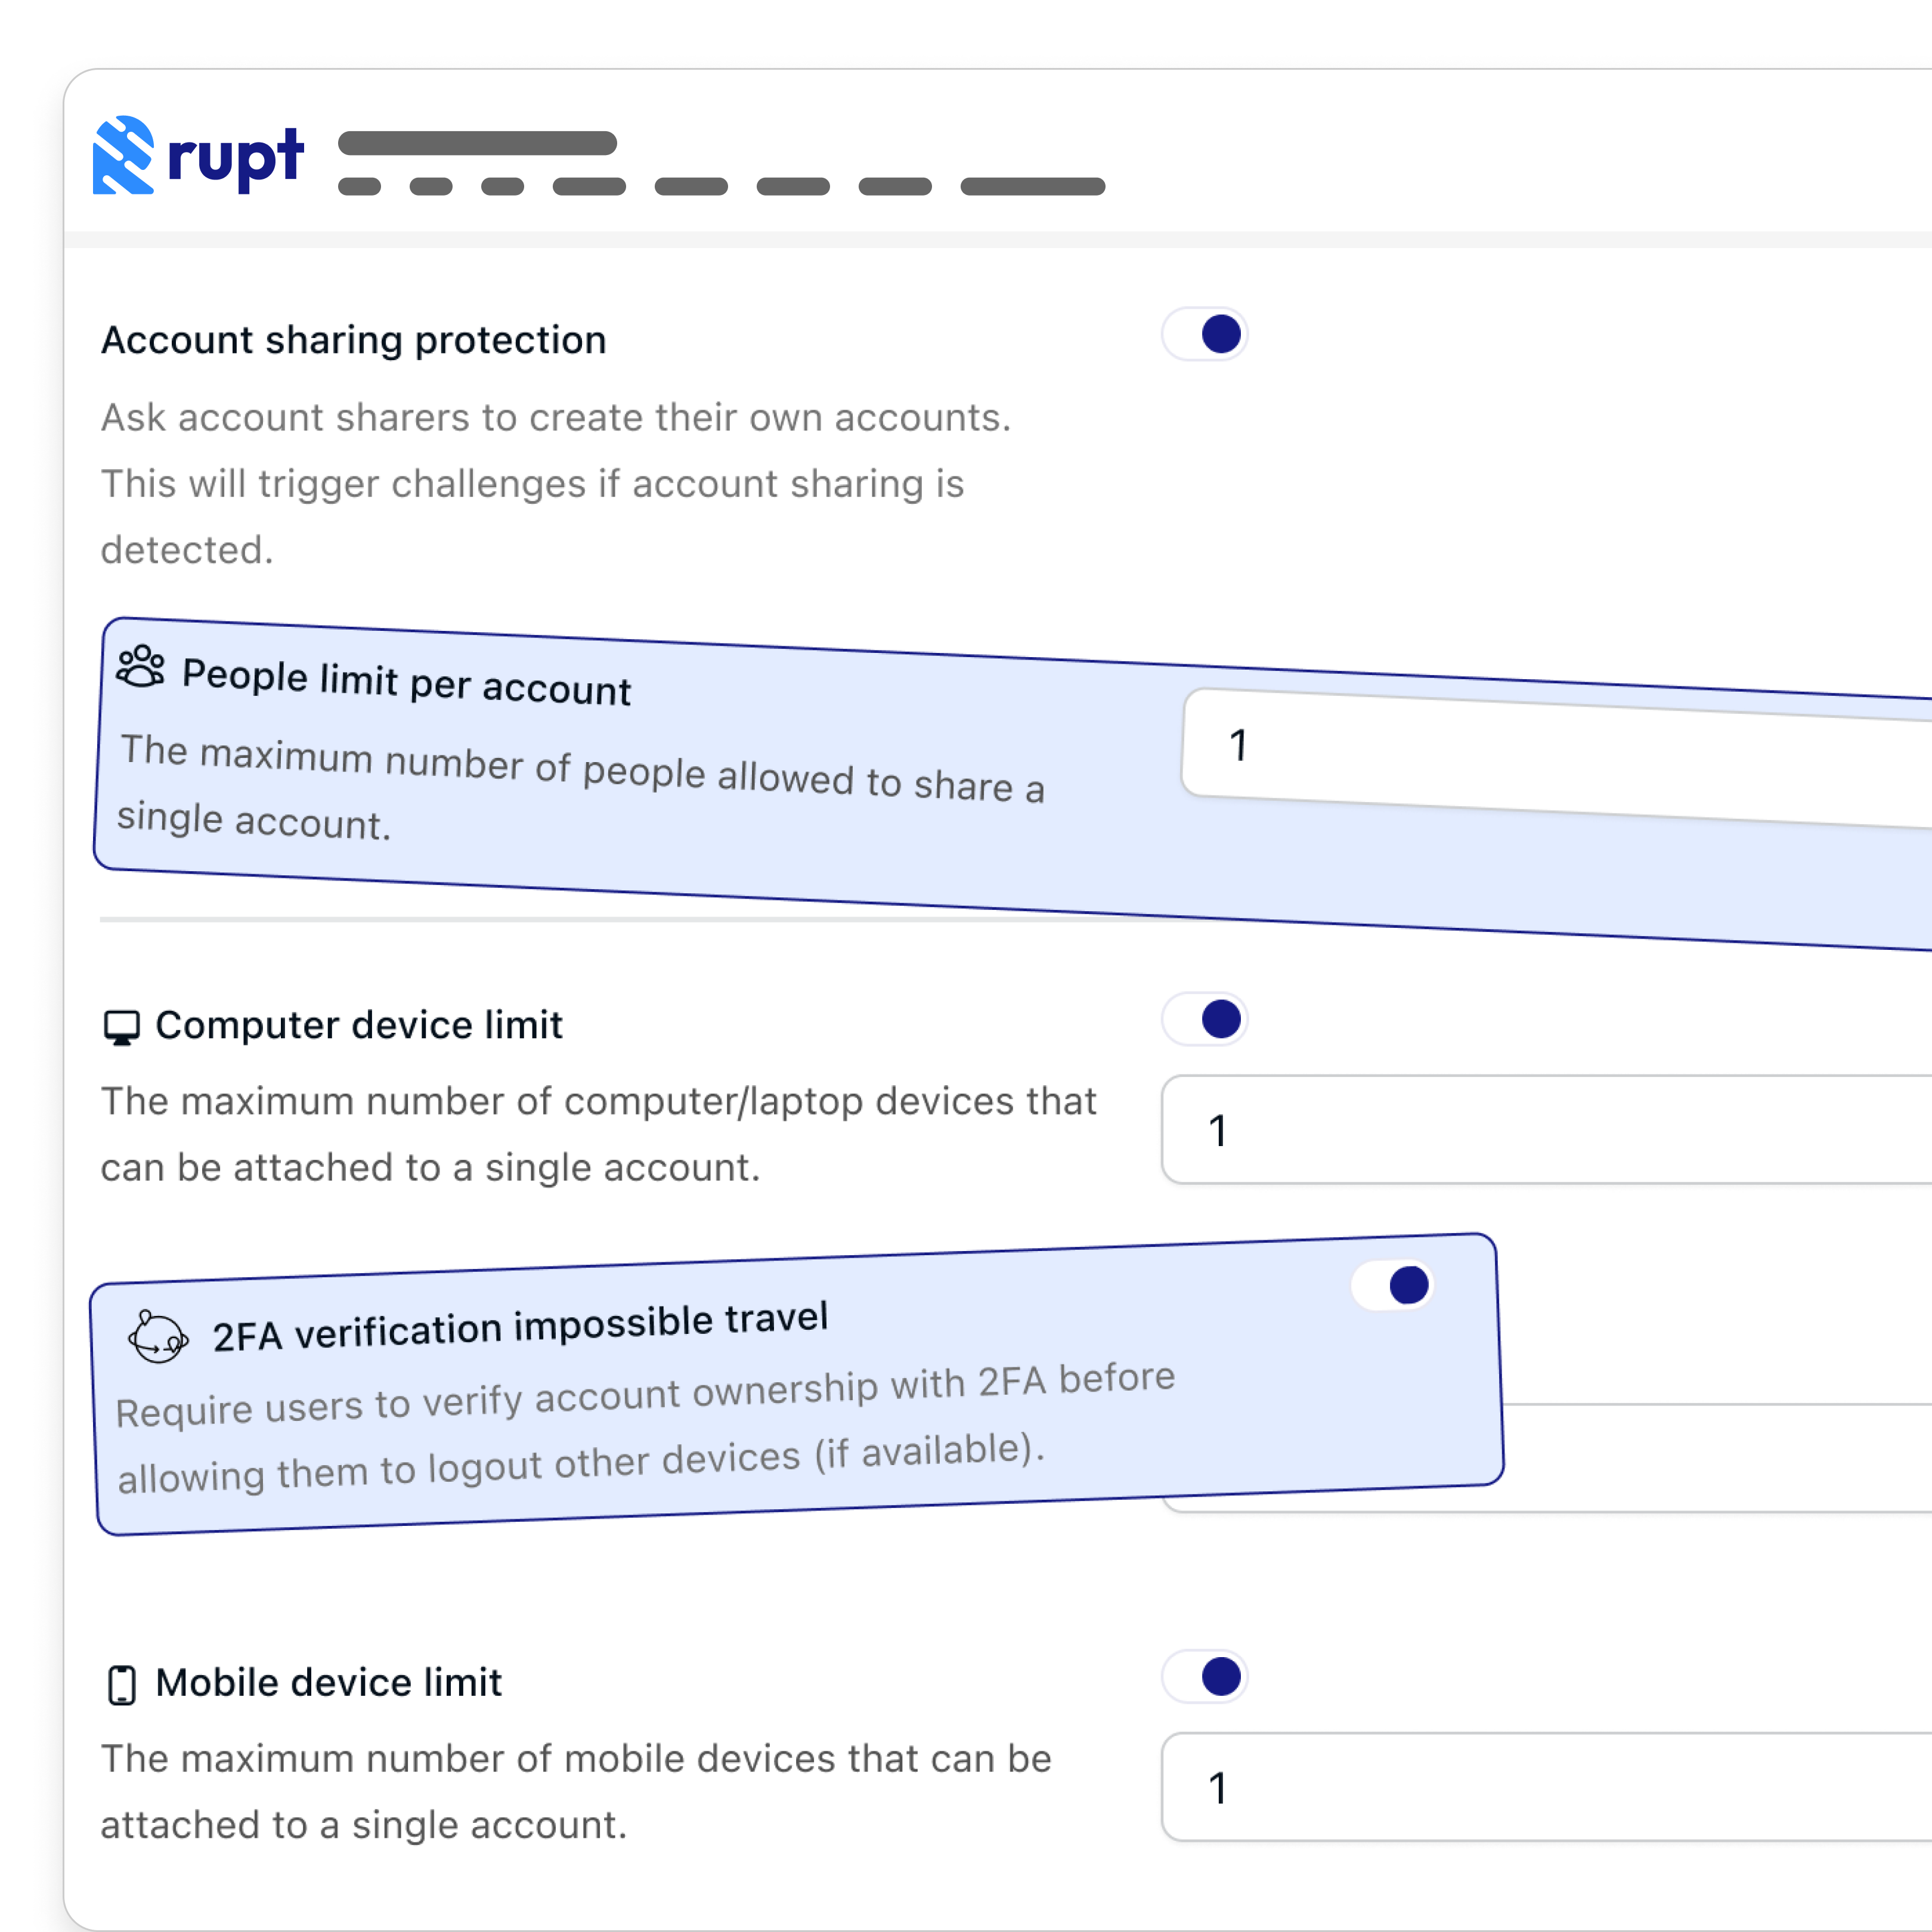Turn off Mobile device limit toggle

point(1205,1677)
